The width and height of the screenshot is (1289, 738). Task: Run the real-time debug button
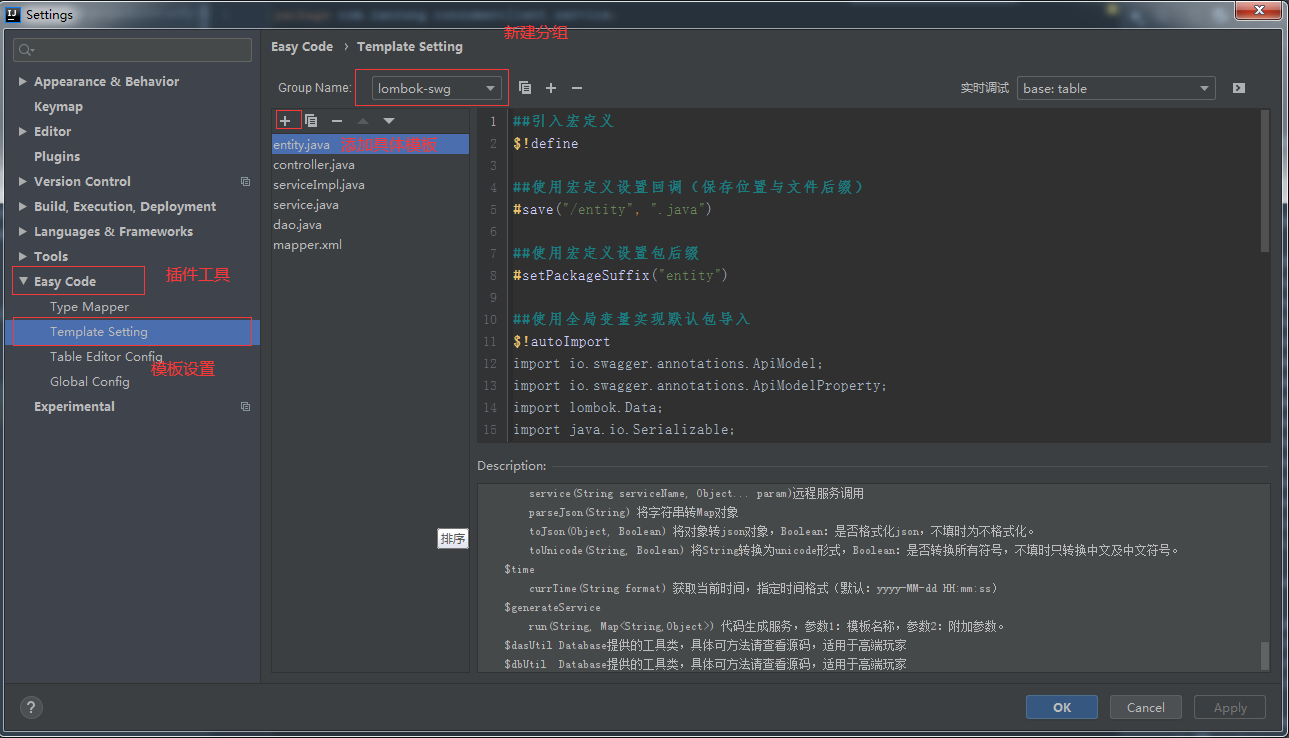pyautogui.click(x=1239, y=88)
